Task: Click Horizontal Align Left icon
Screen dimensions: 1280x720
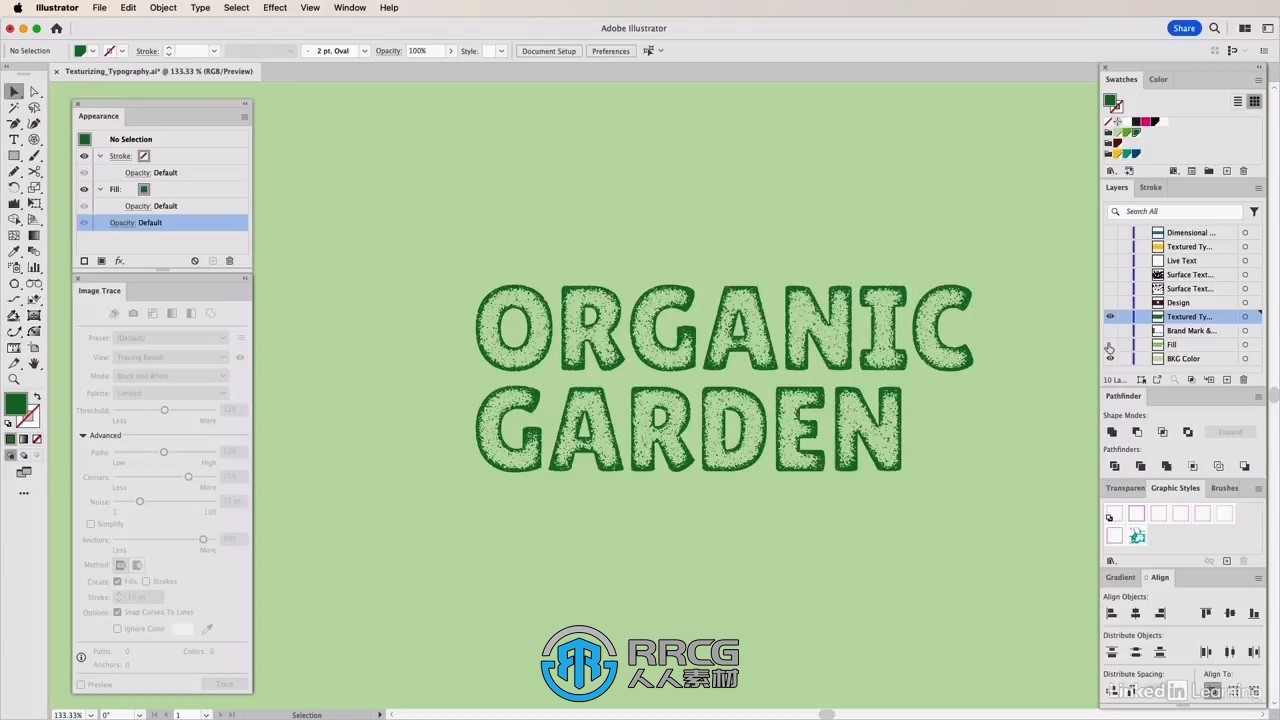Action: coord(1111,613)
